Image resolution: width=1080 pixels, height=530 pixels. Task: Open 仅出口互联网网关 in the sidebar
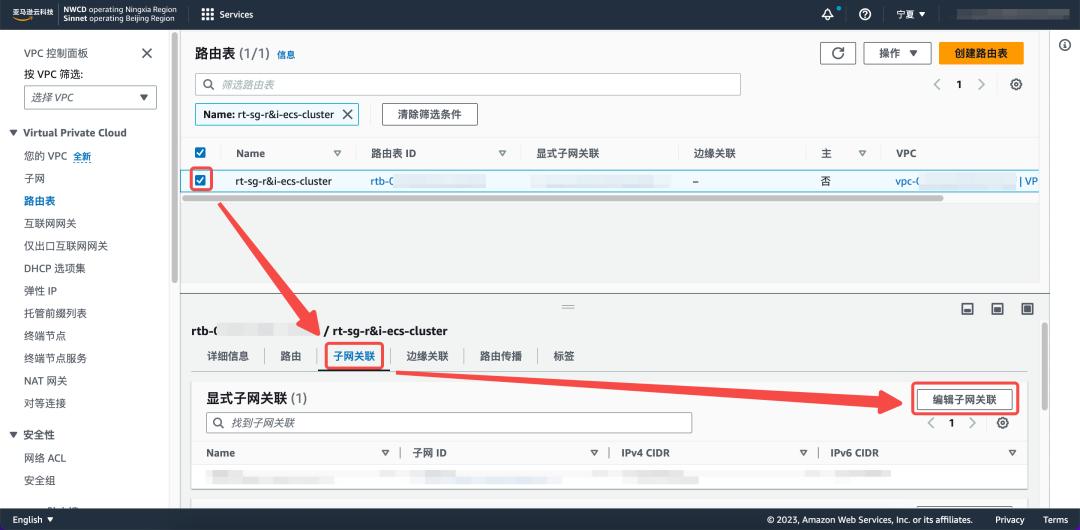tap(65, 246)
